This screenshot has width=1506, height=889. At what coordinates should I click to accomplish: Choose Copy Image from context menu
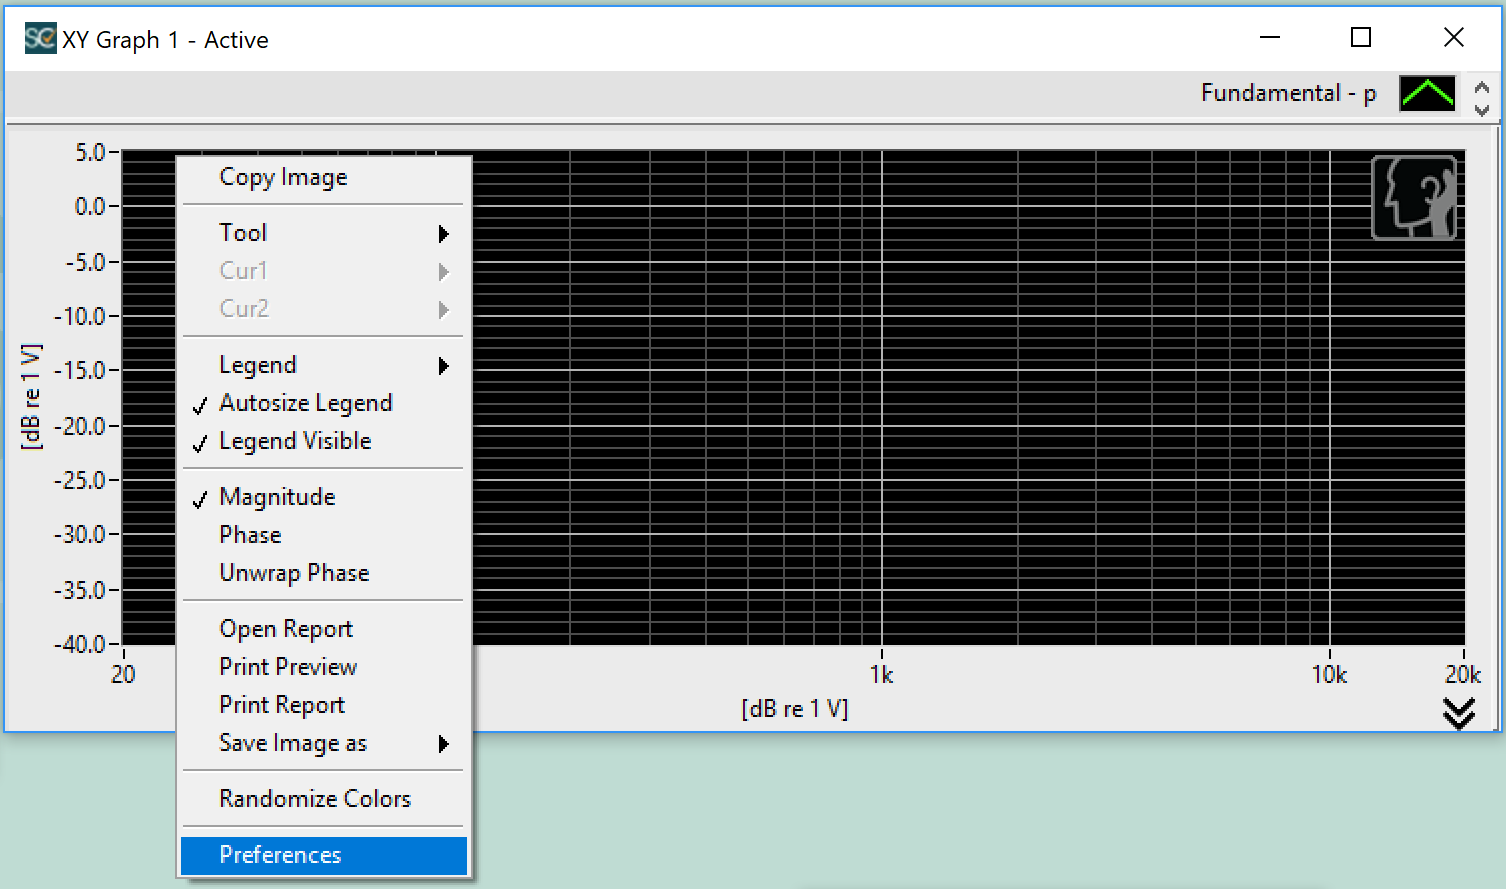[x=324, y=178]
